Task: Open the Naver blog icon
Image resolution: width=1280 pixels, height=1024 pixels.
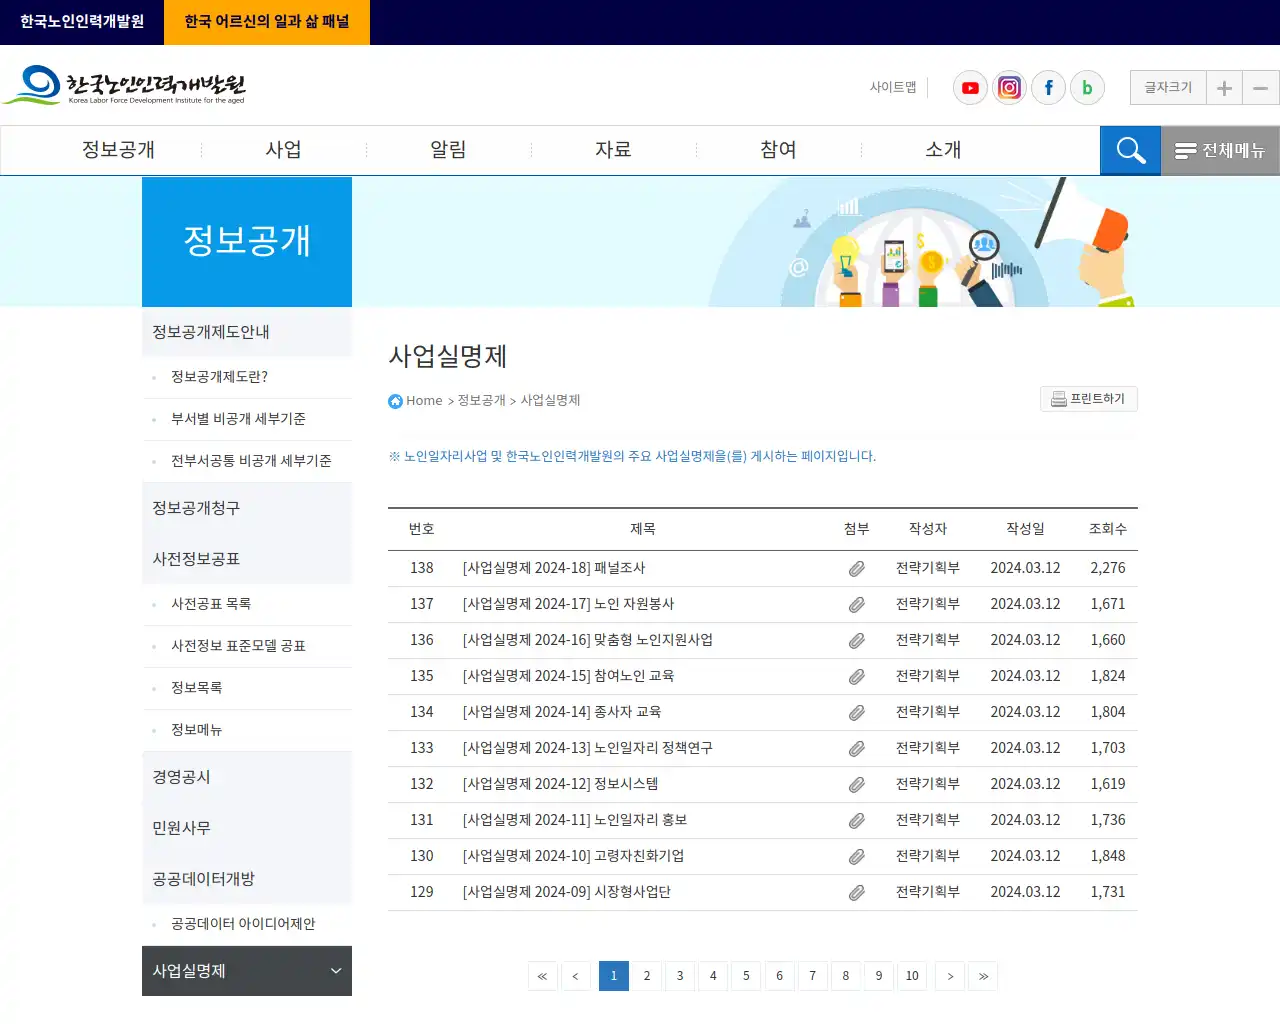Action: (x=1087, y=88)
